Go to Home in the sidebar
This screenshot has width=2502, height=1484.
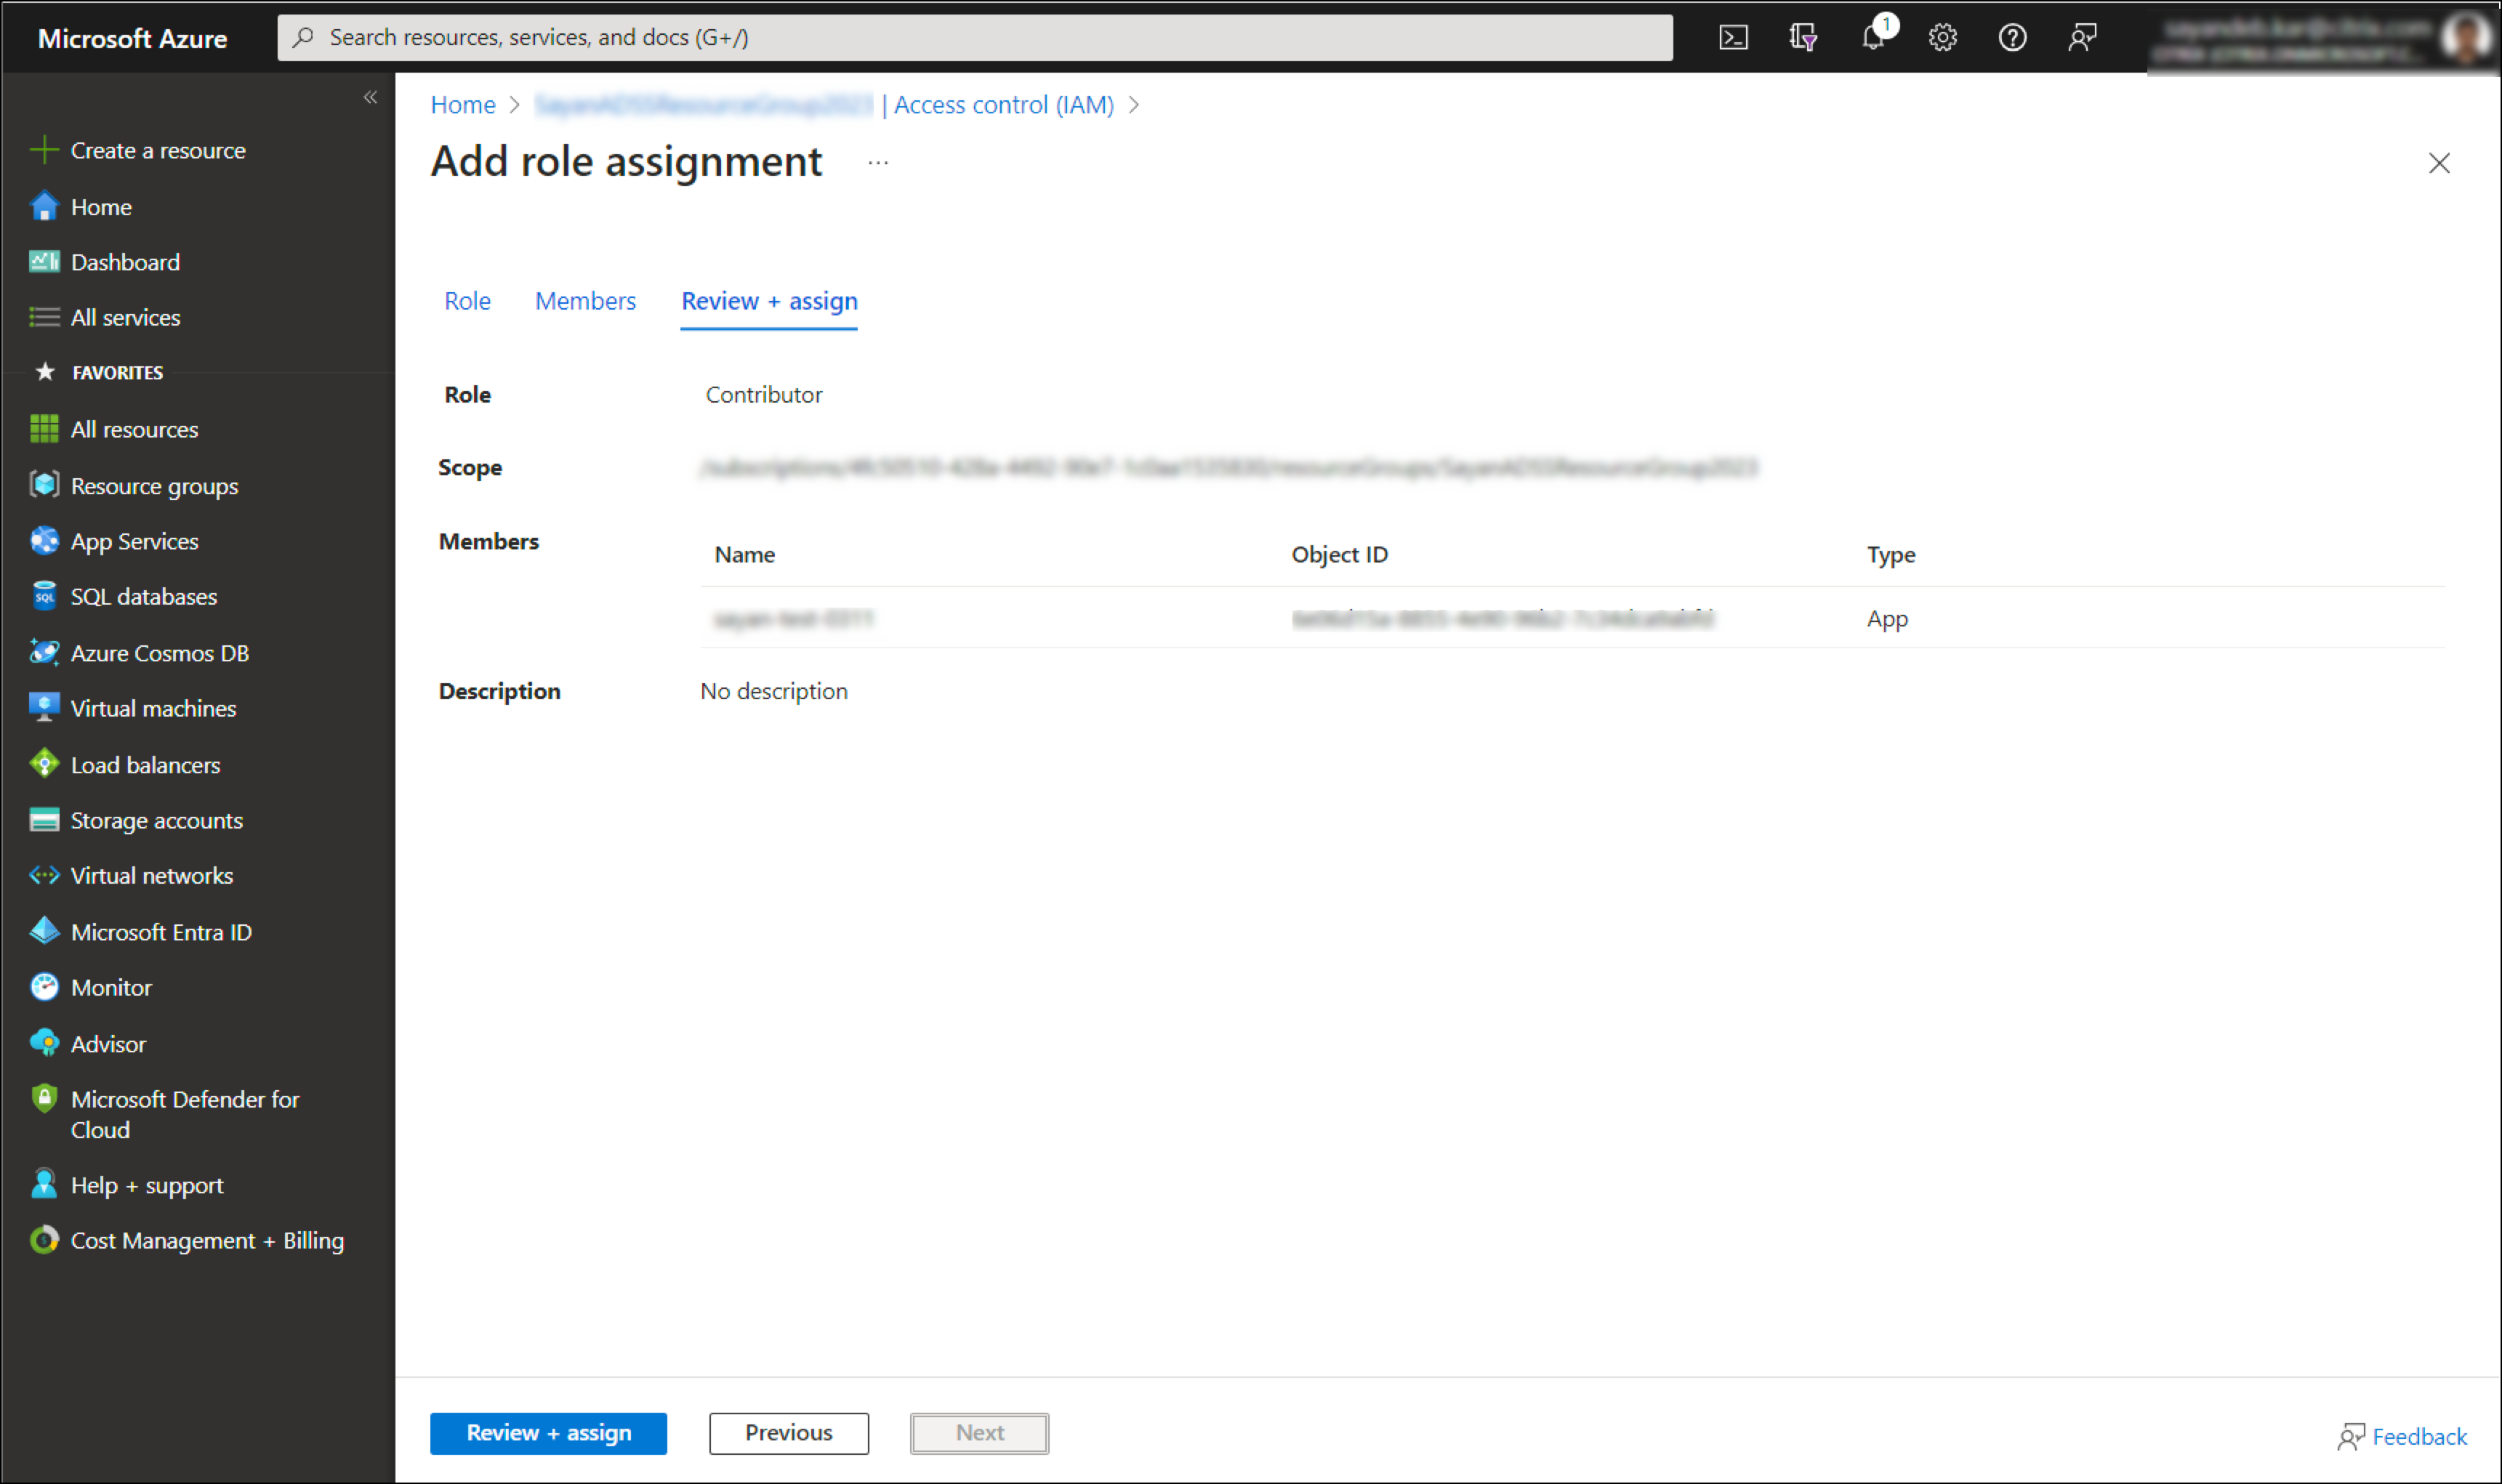point(81,207)
